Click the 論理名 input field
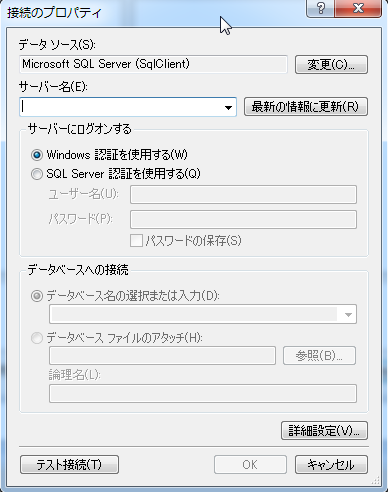This screenshot has height=492, width=388. pos(203,394)
